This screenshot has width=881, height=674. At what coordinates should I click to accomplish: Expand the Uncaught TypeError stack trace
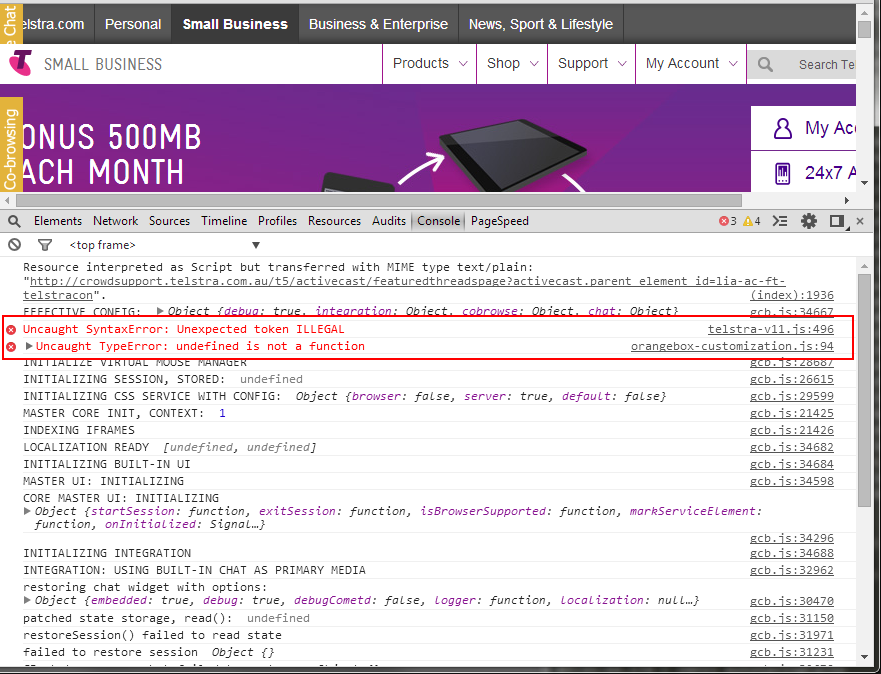[29, 346]
